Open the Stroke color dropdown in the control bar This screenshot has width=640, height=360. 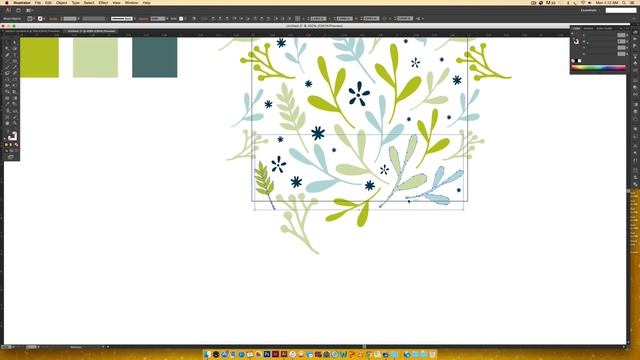click(41, 19)
